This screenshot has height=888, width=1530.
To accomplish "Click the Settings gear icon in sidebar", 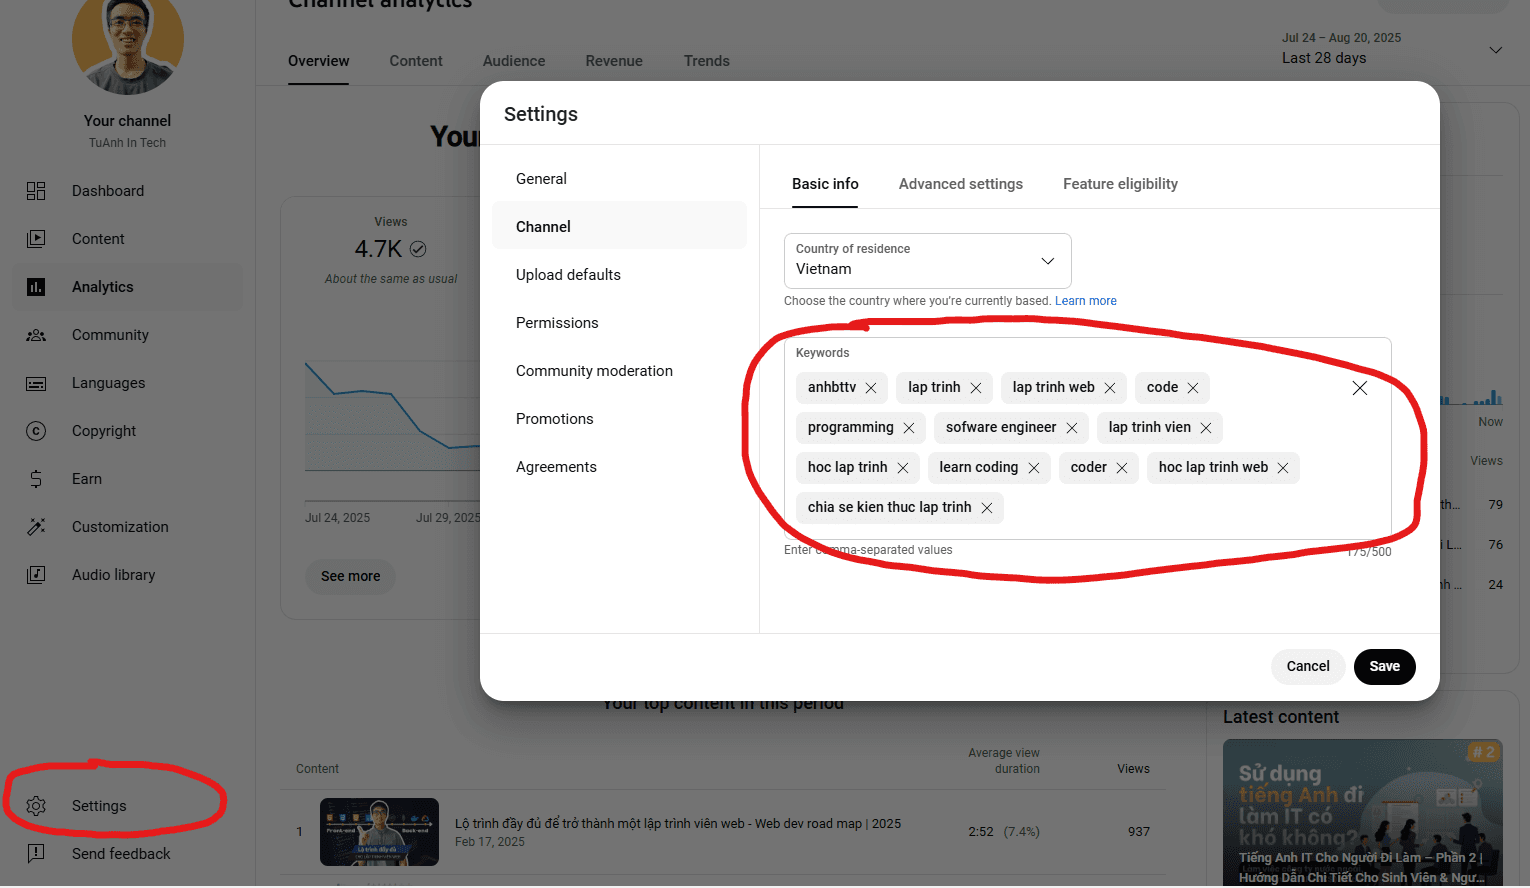I will click(x=36, y=806).
